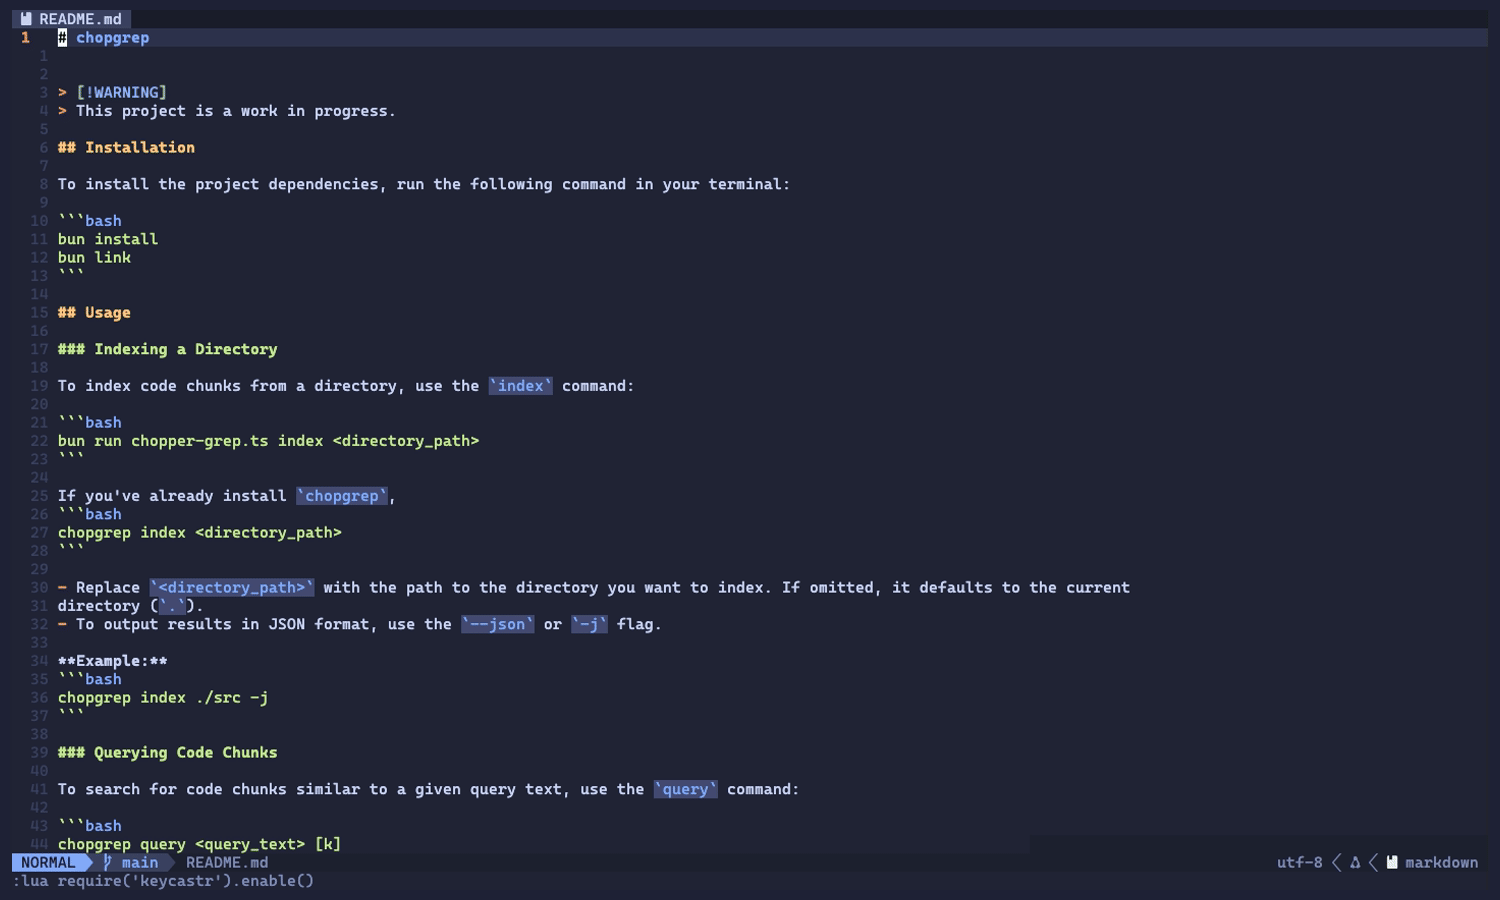The image size is (1500, 900).
Task: Click the ```bash fence on relative line 35
Action: pos(90,680)
